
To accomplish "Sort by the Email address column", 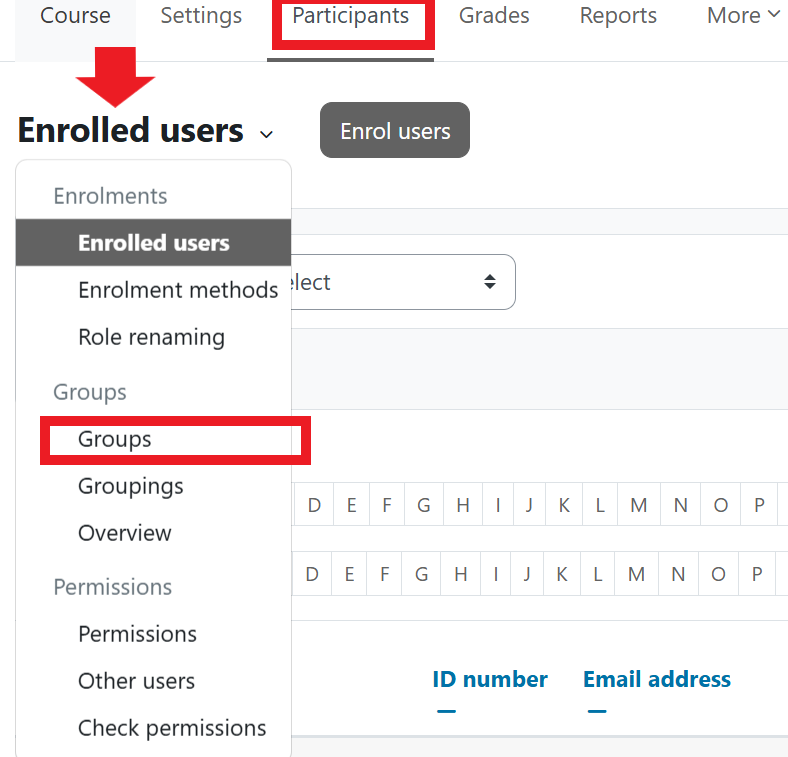I will 657,680.
